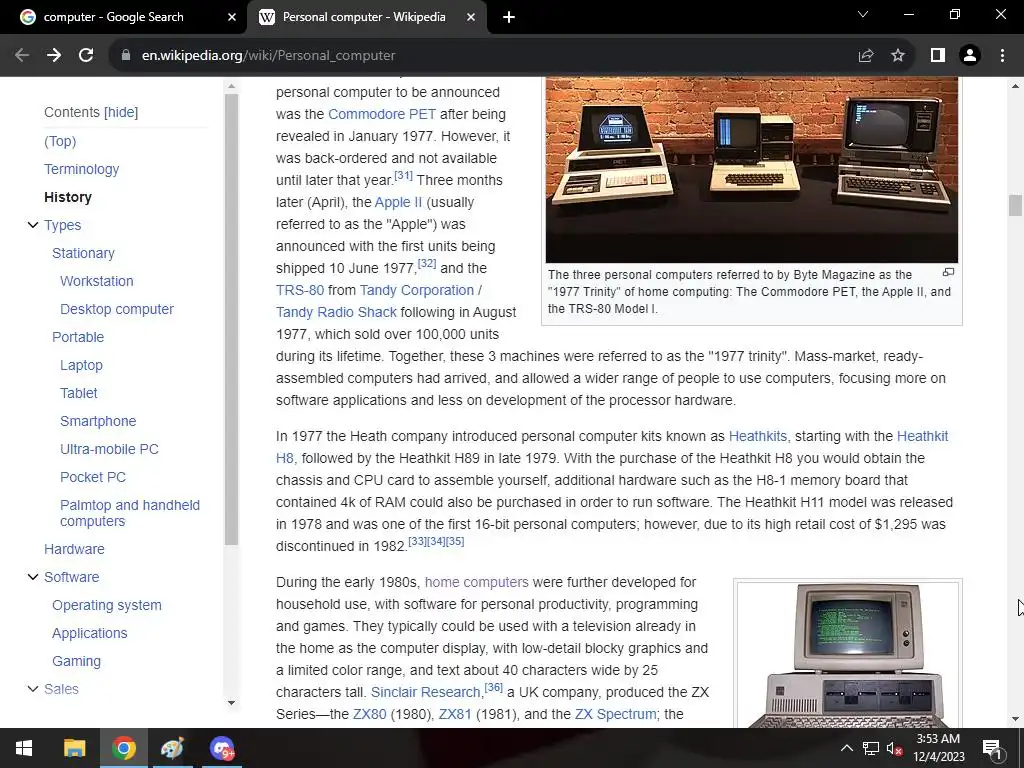Collapse the Types section in contents

pos(33,225)
